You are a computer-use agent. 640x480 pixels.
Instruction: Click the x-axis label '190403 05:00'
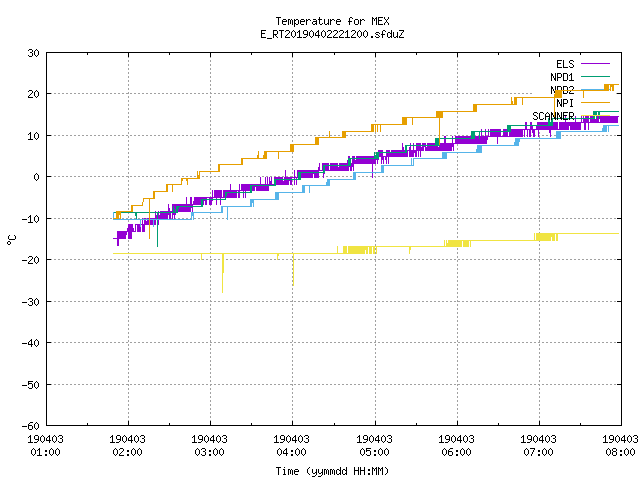[x=374, y=446]
